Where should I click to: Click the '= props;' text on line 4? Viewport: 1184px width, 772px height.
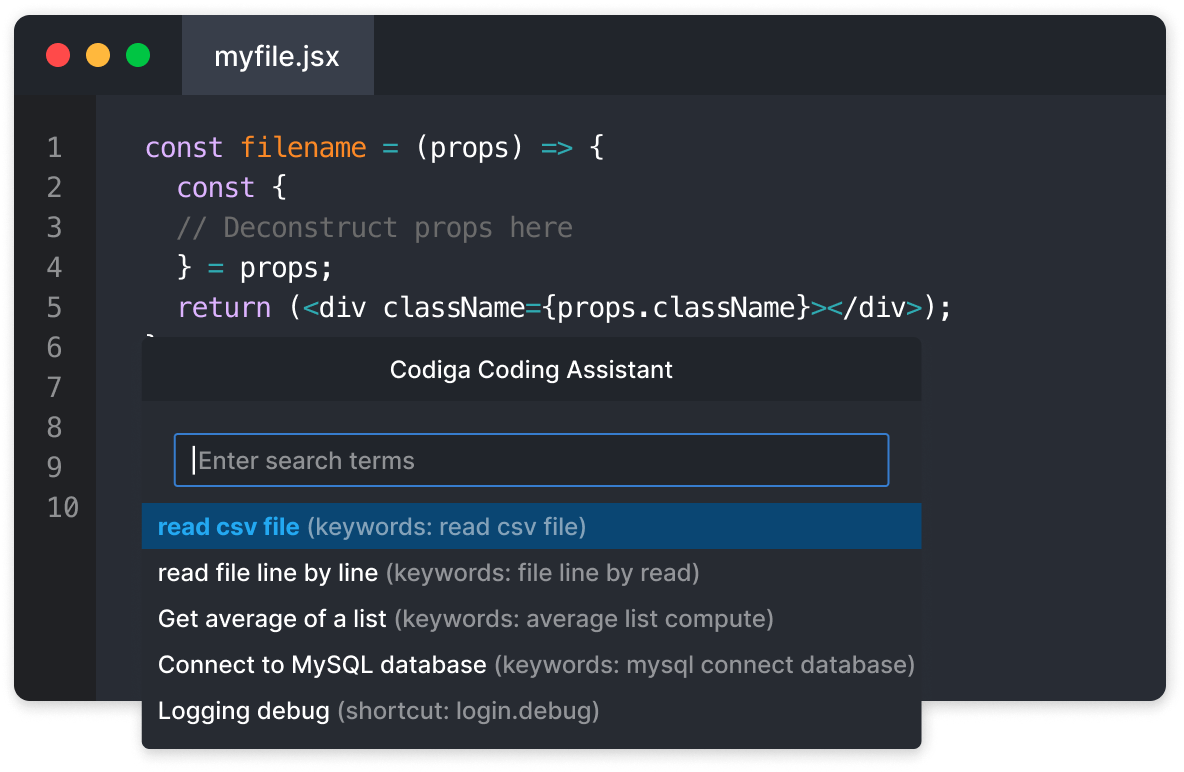[270, 267]
